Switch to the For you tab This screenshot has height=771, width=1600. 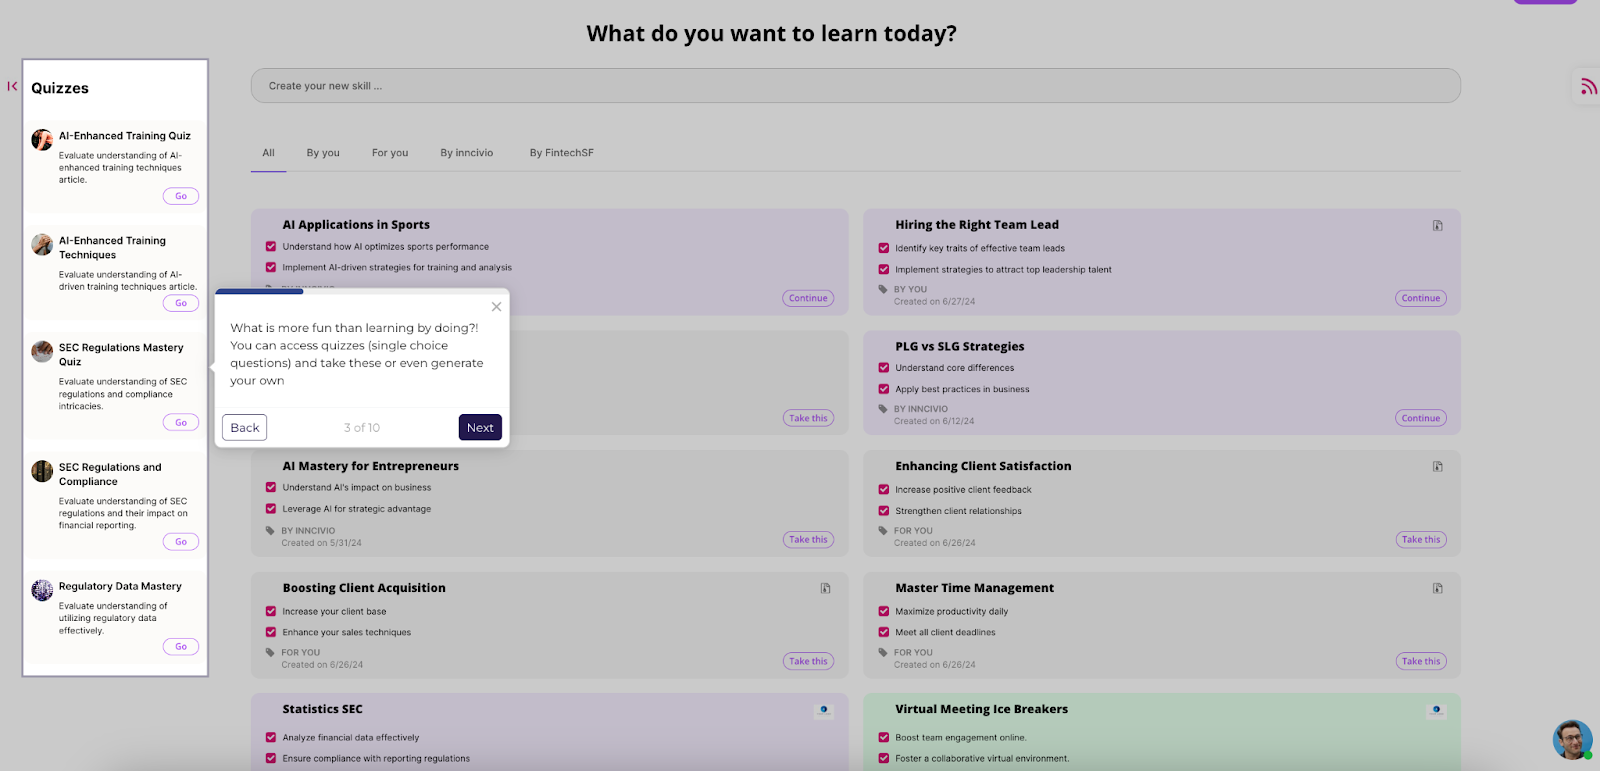pyautogui.click(x=390, y=153)
